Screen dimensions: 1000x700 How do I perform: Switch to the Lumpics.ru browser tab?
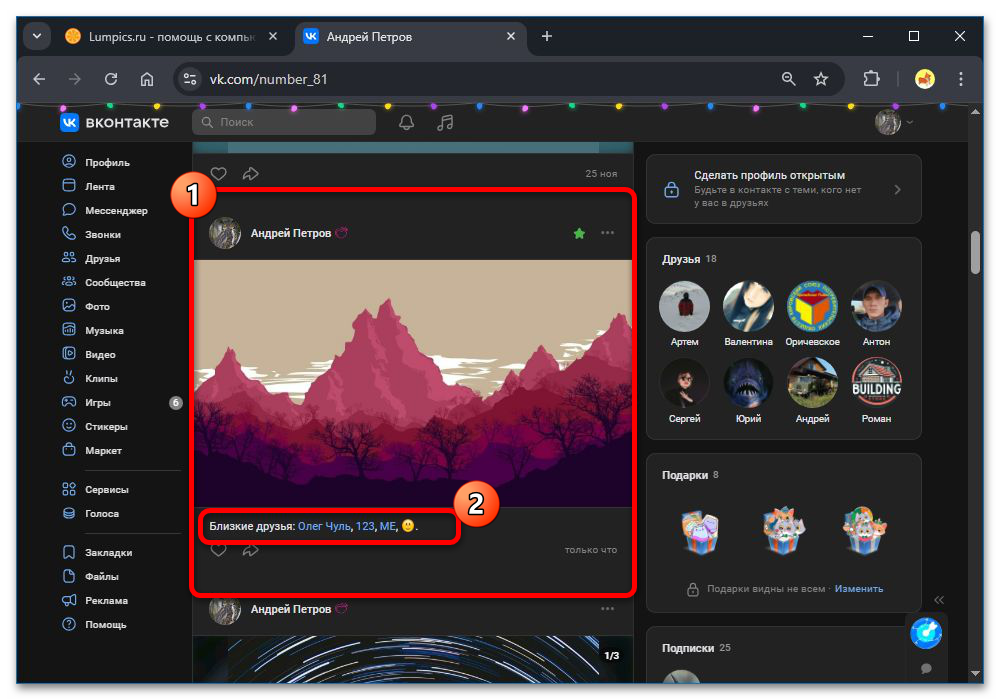[x=171, y=37]
